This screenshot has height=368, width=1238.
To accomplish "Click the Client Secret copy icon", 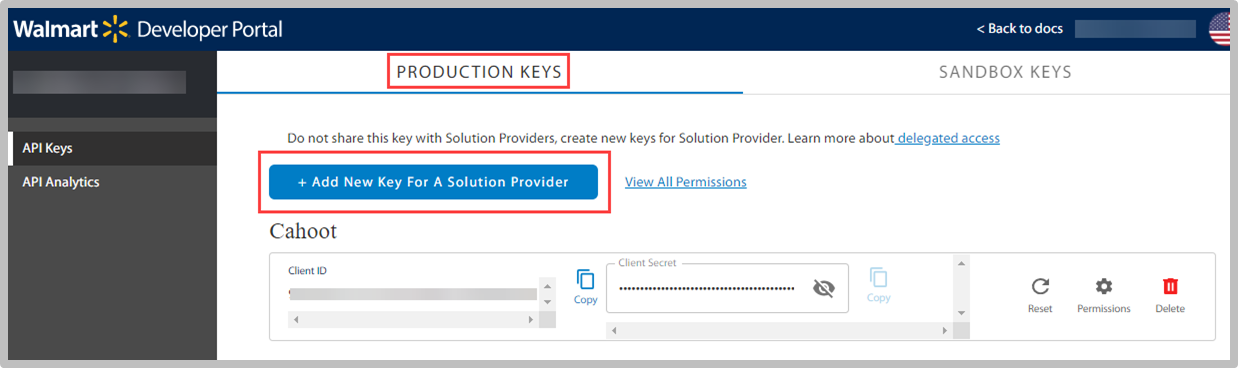I will (x=878, y=285).
